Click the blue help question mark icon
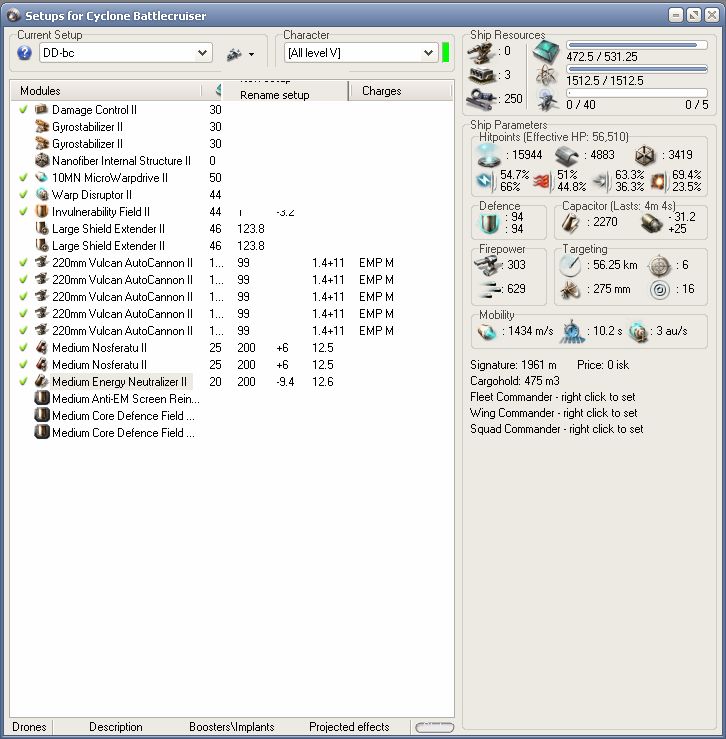 pos(24,53)
